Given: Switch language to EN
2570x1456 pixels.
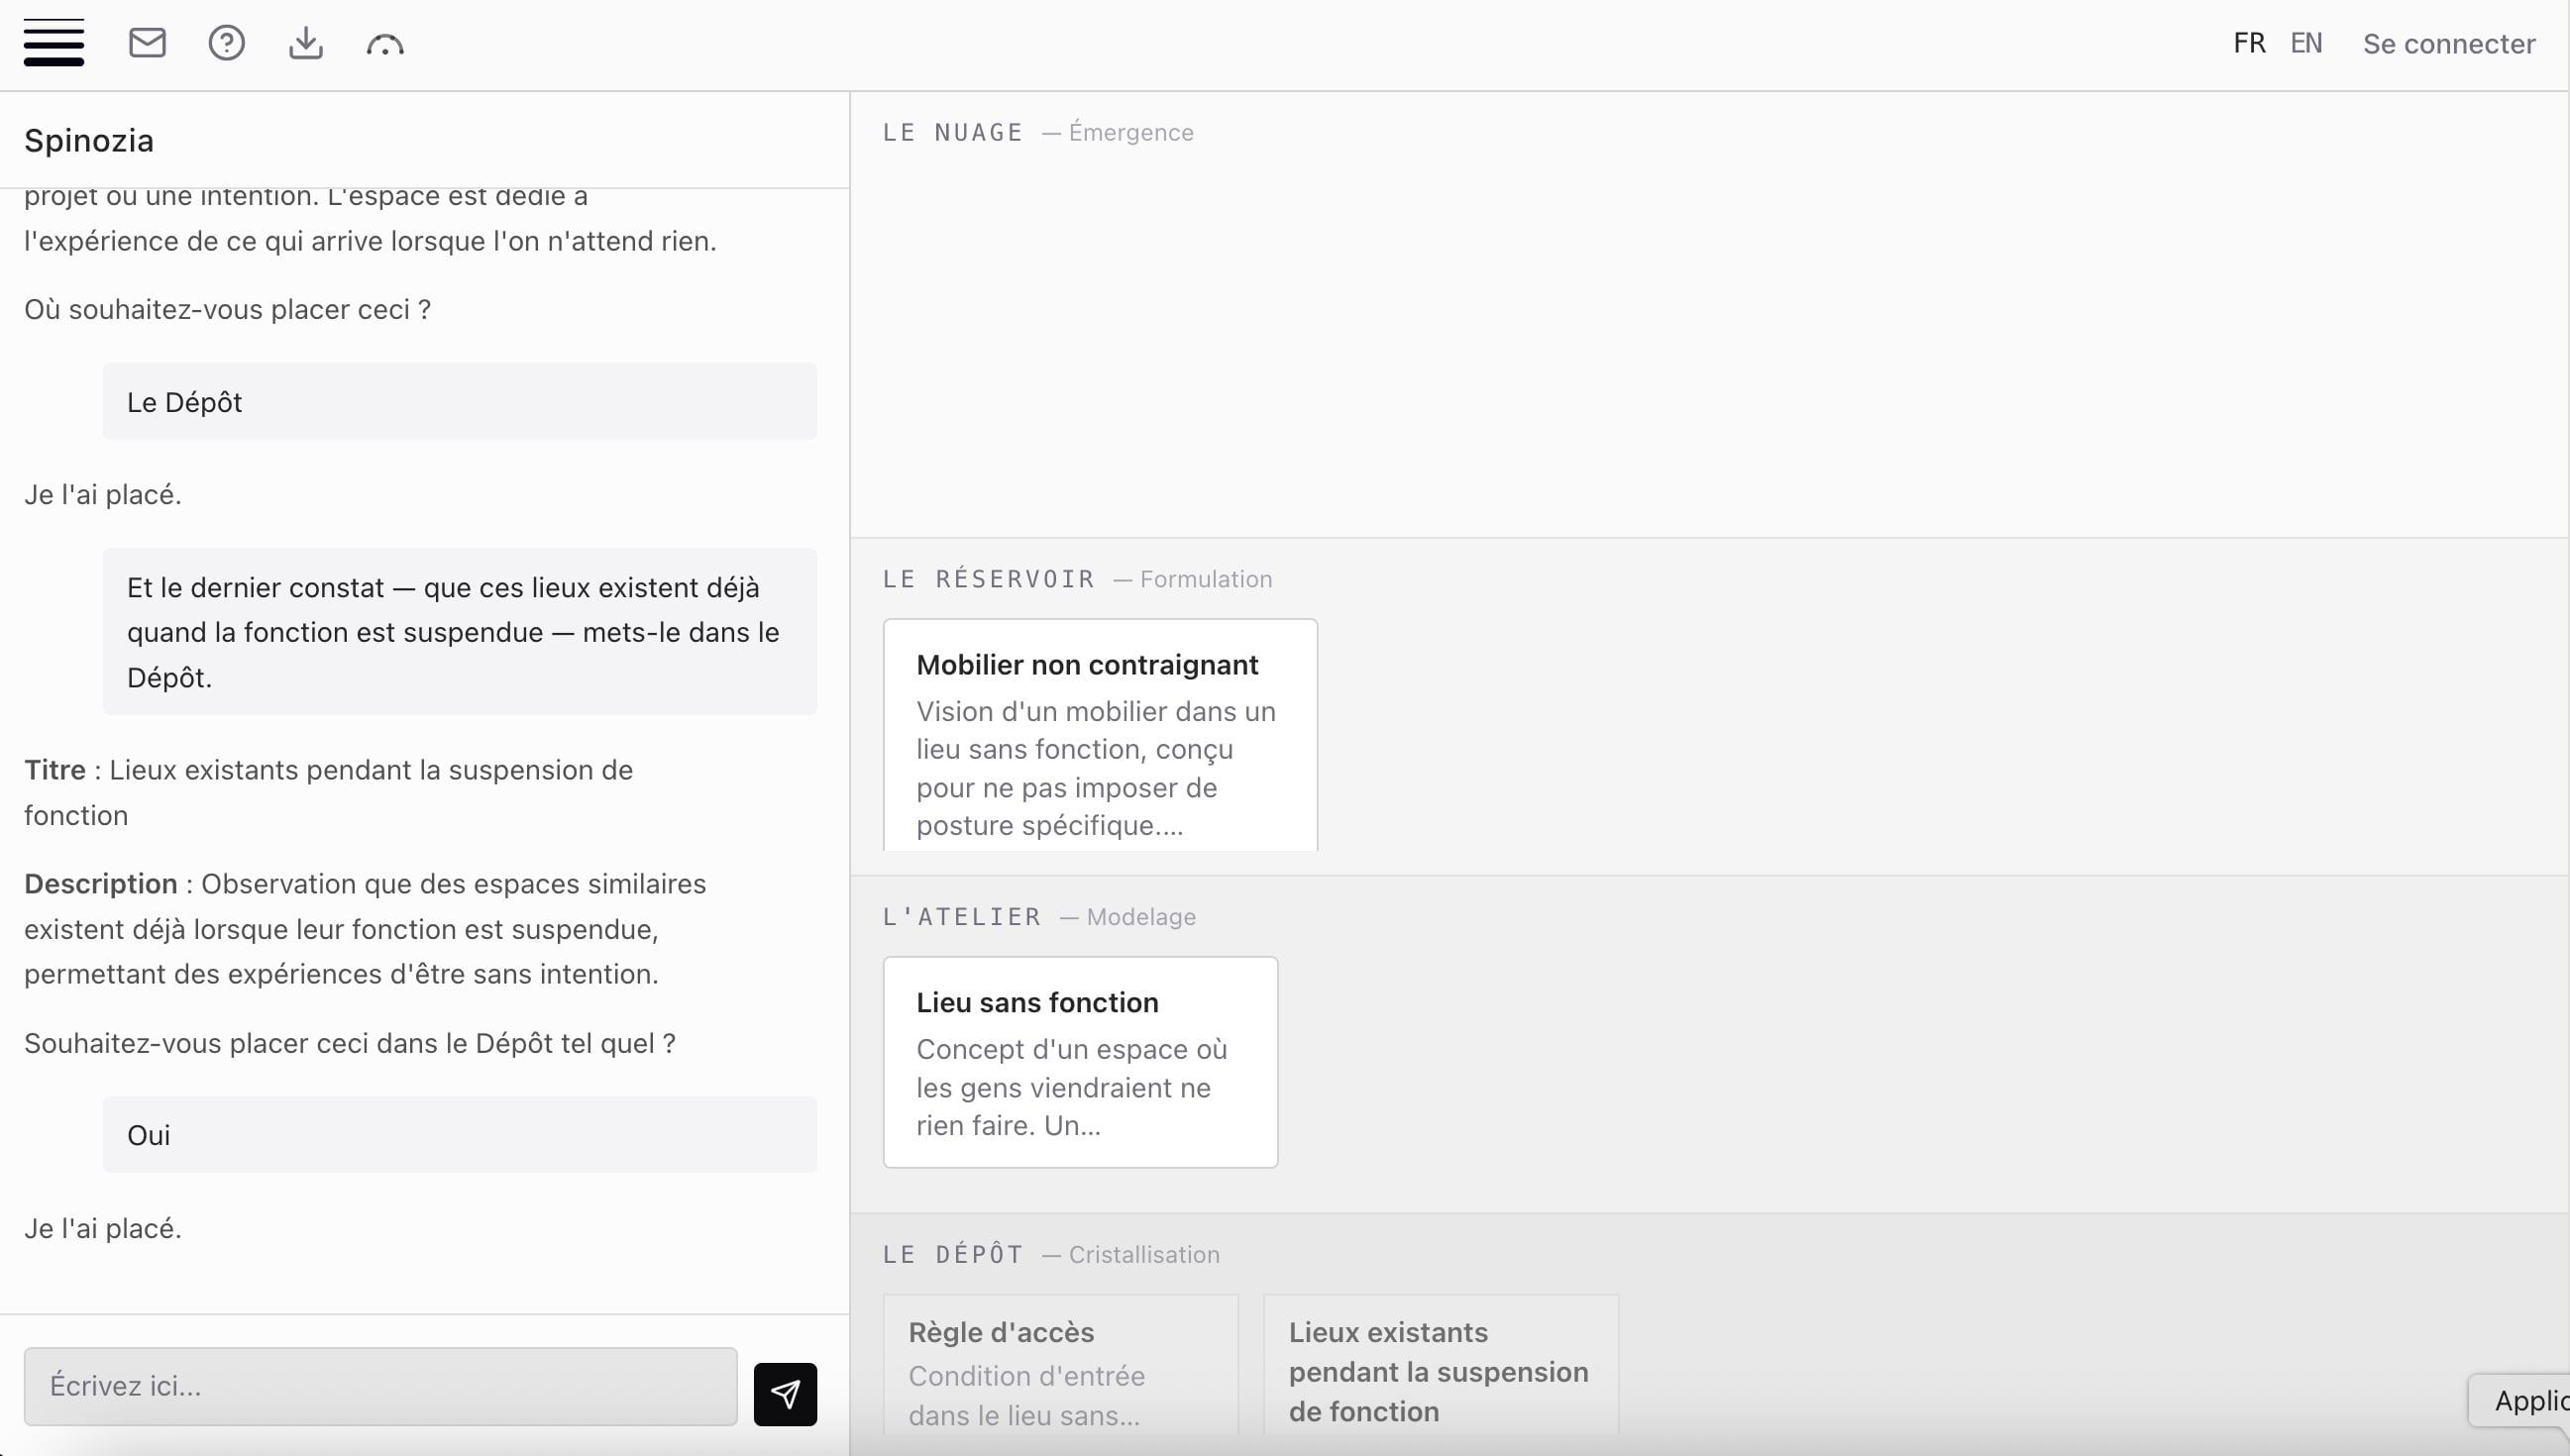Looking at the screenshot, I should [x=2306, y=43].
